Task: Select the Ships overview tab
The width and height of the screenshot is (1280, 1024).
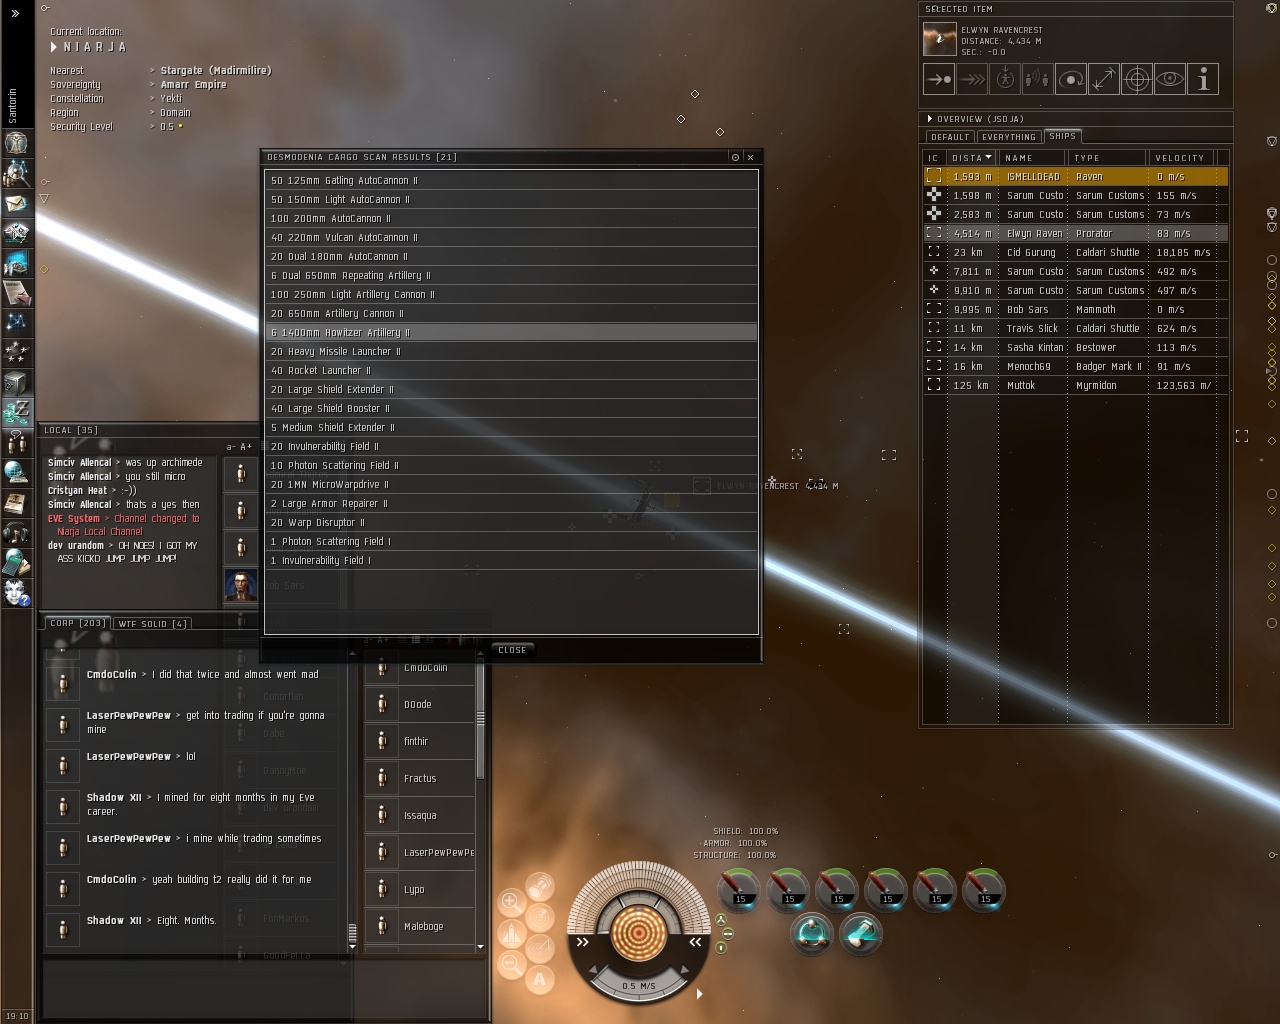Action: (x=1062, y=136)
